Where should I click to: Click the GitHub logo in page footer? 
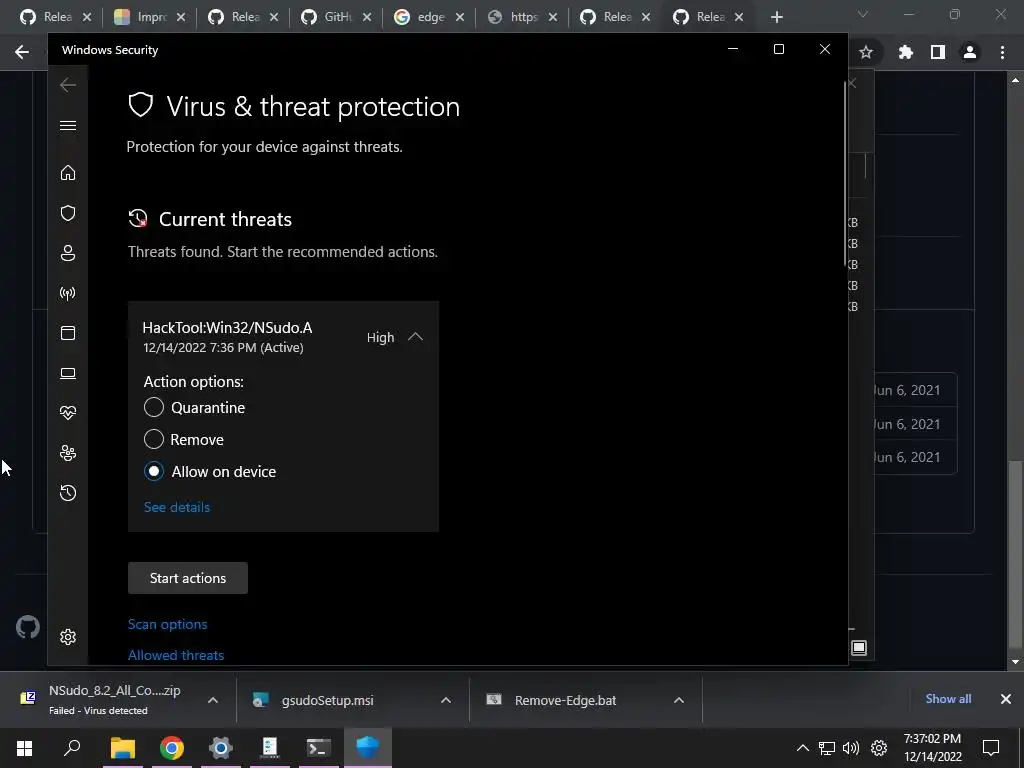click(x=27, y=627)
